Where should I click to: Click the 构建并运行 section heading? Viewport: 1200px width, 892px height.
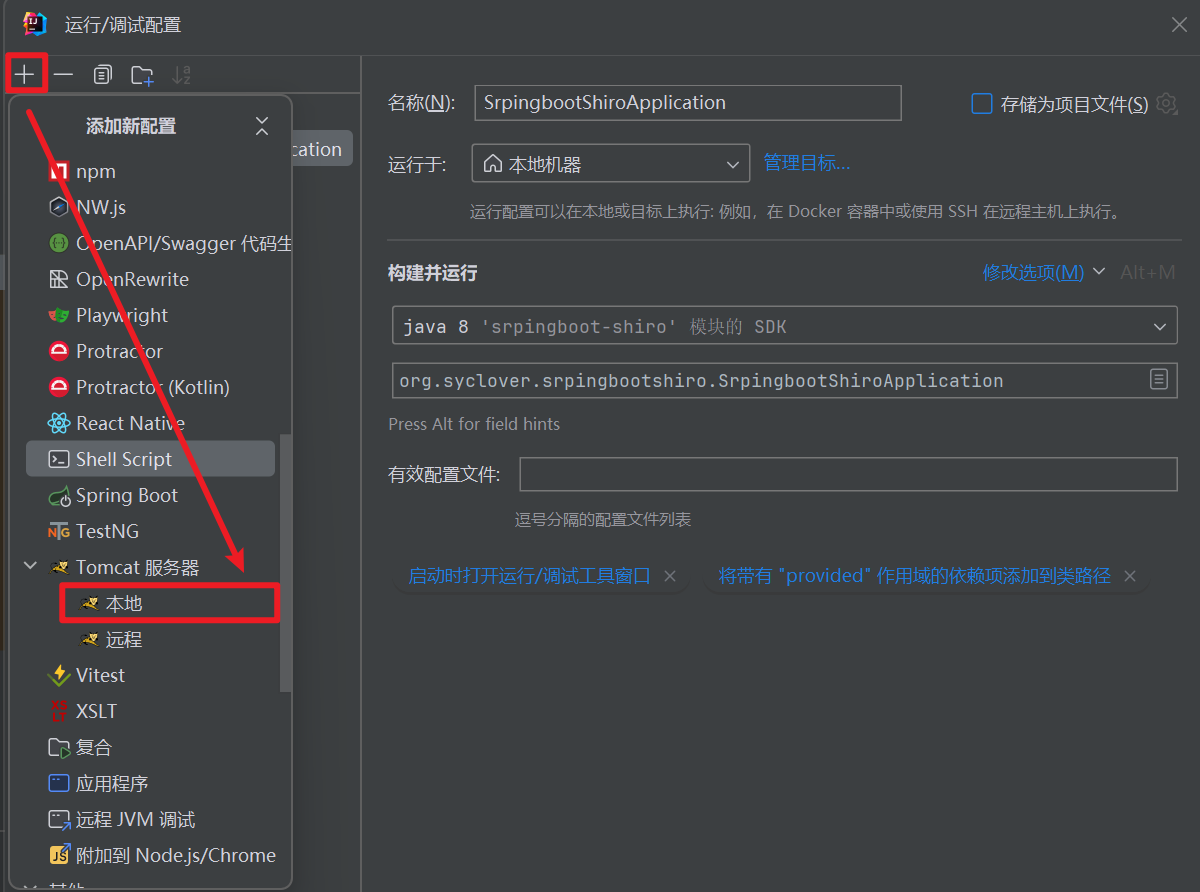(x=433, y=273)
